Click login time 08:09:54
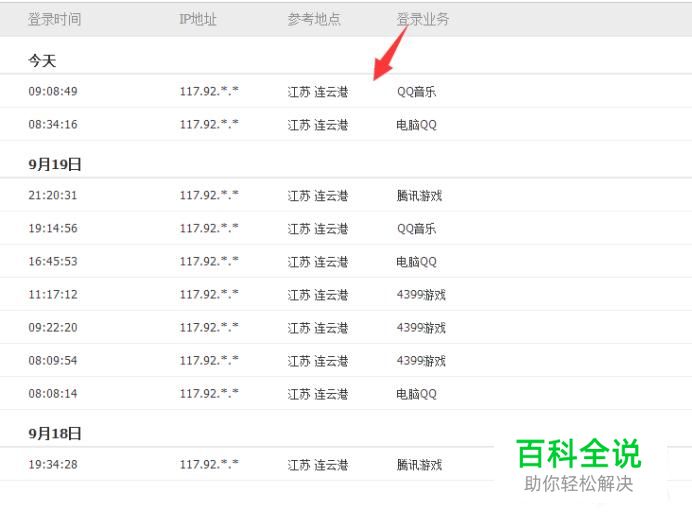This screenshot has width=692, height=528. (53, 361)
